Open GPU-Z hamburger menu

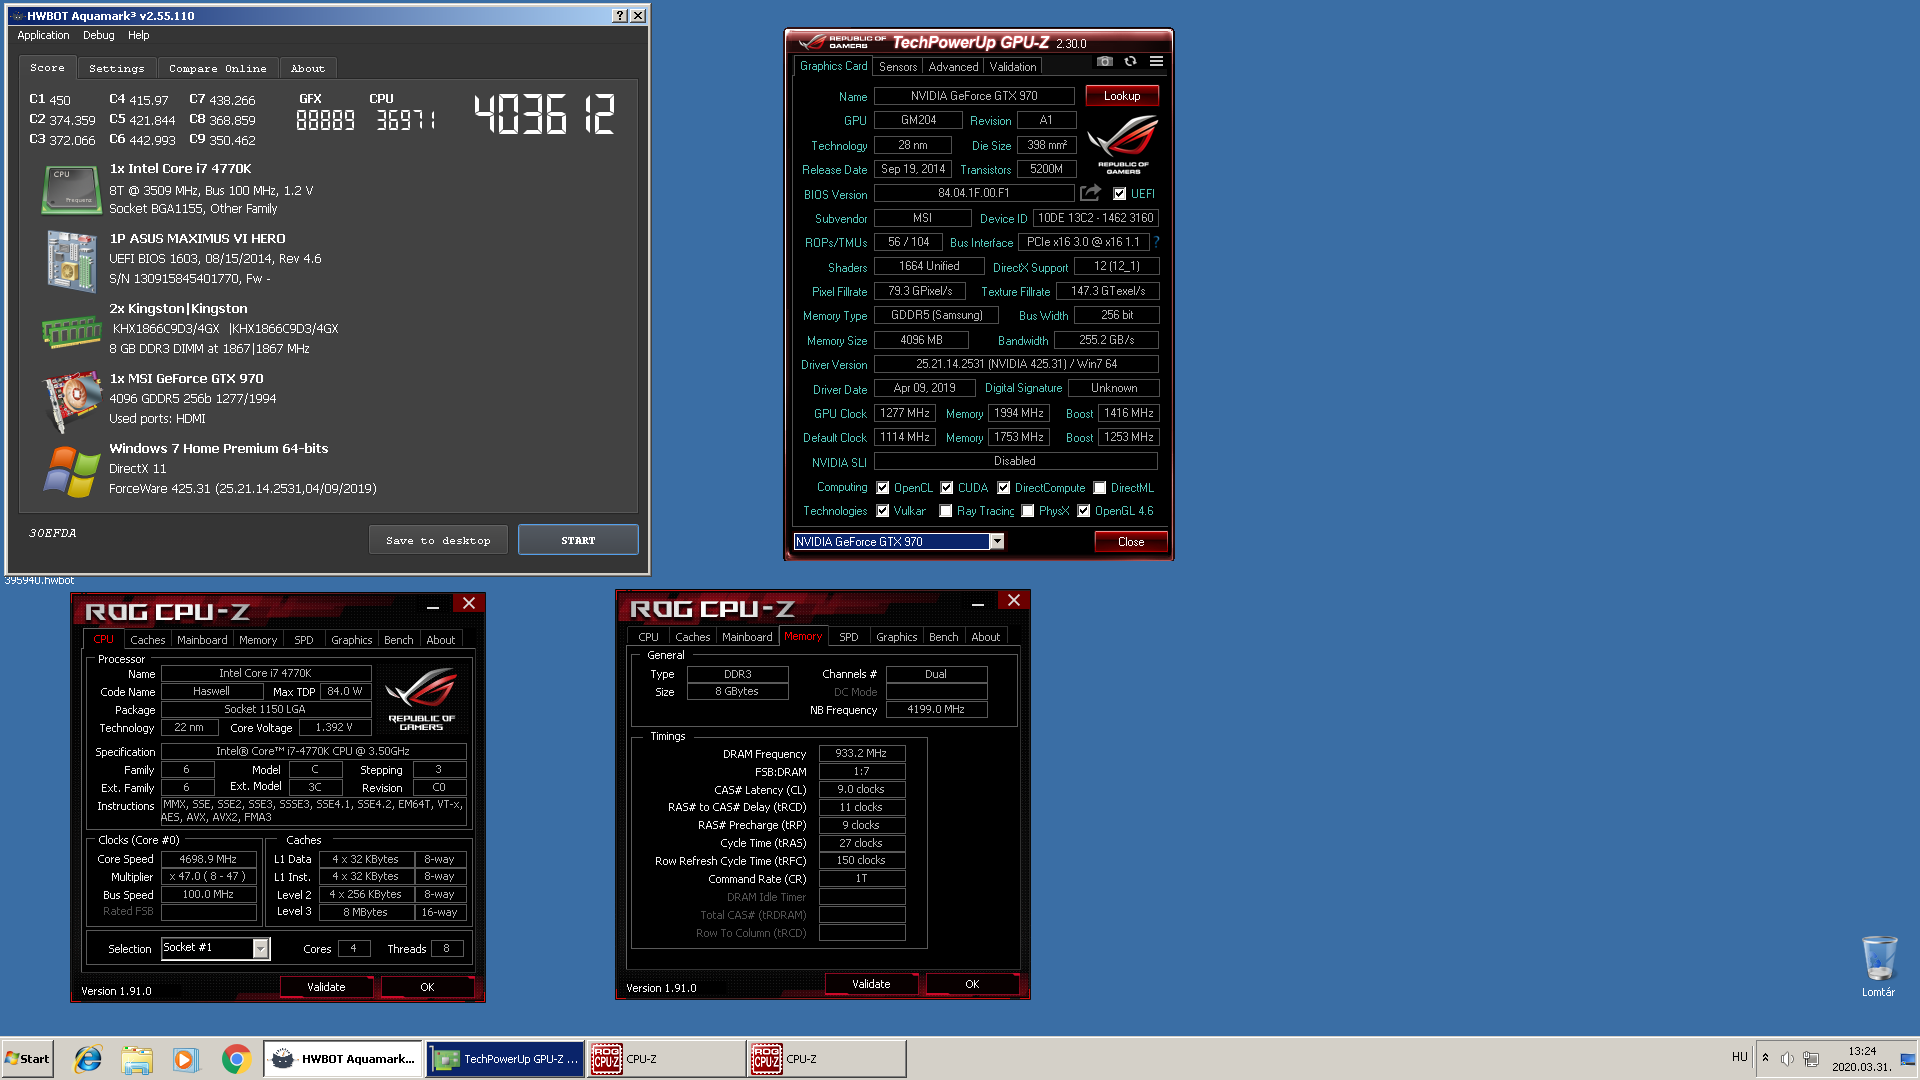coord(1156,62)
